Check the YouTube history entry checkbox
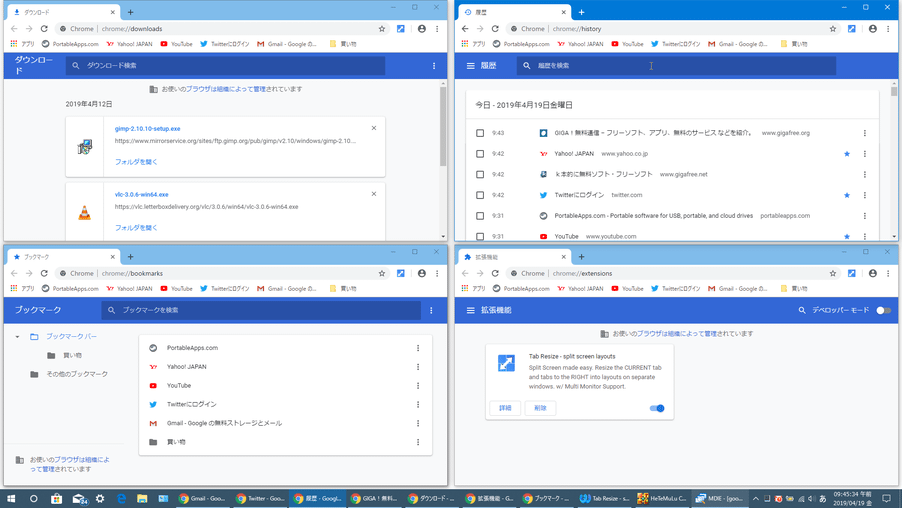The image size is (902, 508). [x=480, y=236]
